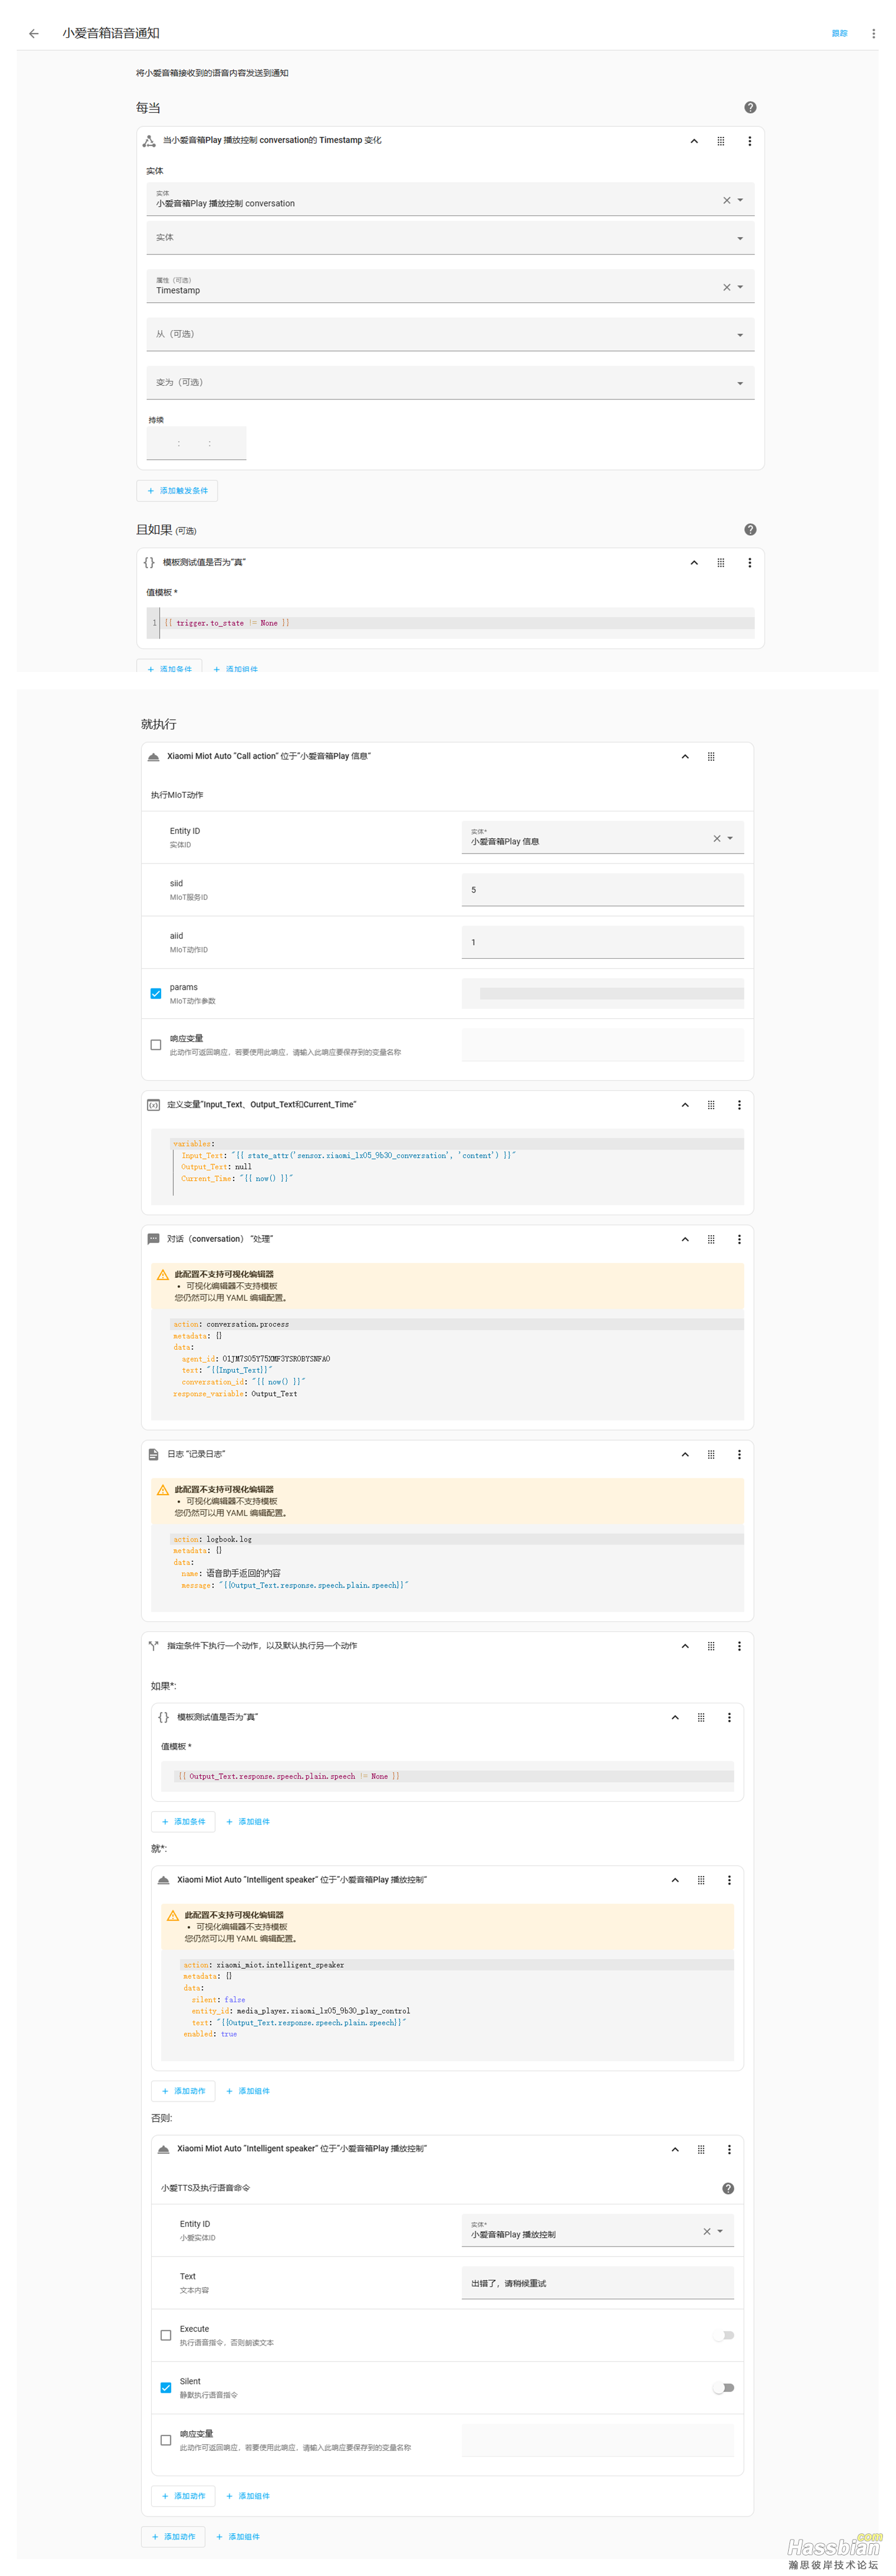The height and width of the screenshot is (2576, 896).
Task: Open kebab menu of the 如果 template condition
Action: [729, 1717]
